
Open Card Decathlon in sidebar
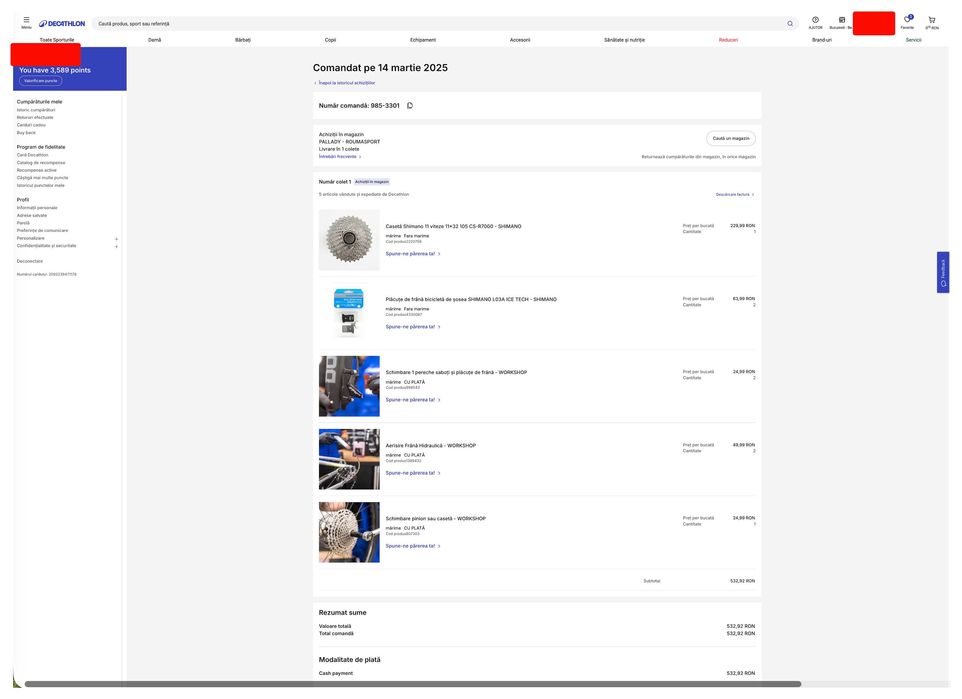point(33,155)
